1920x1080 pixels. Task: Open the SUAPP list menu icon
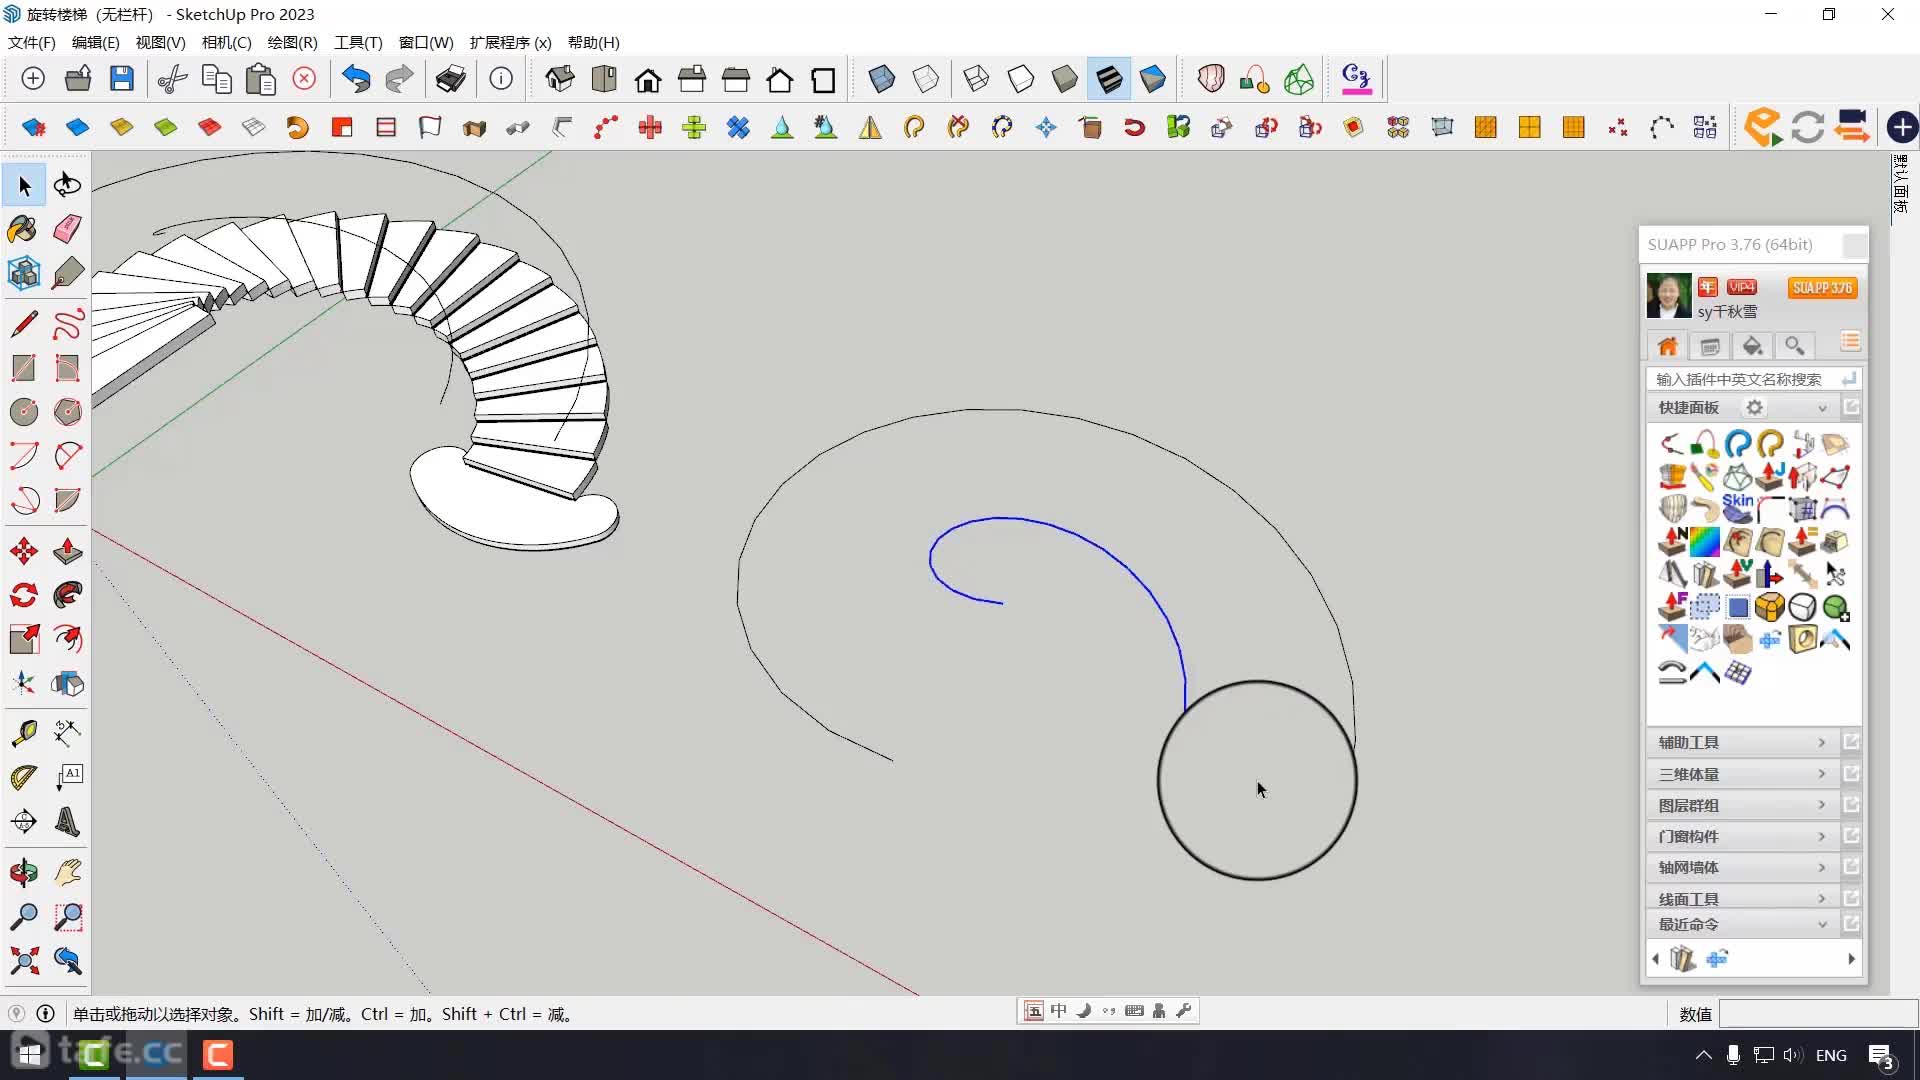[1850, 342]
